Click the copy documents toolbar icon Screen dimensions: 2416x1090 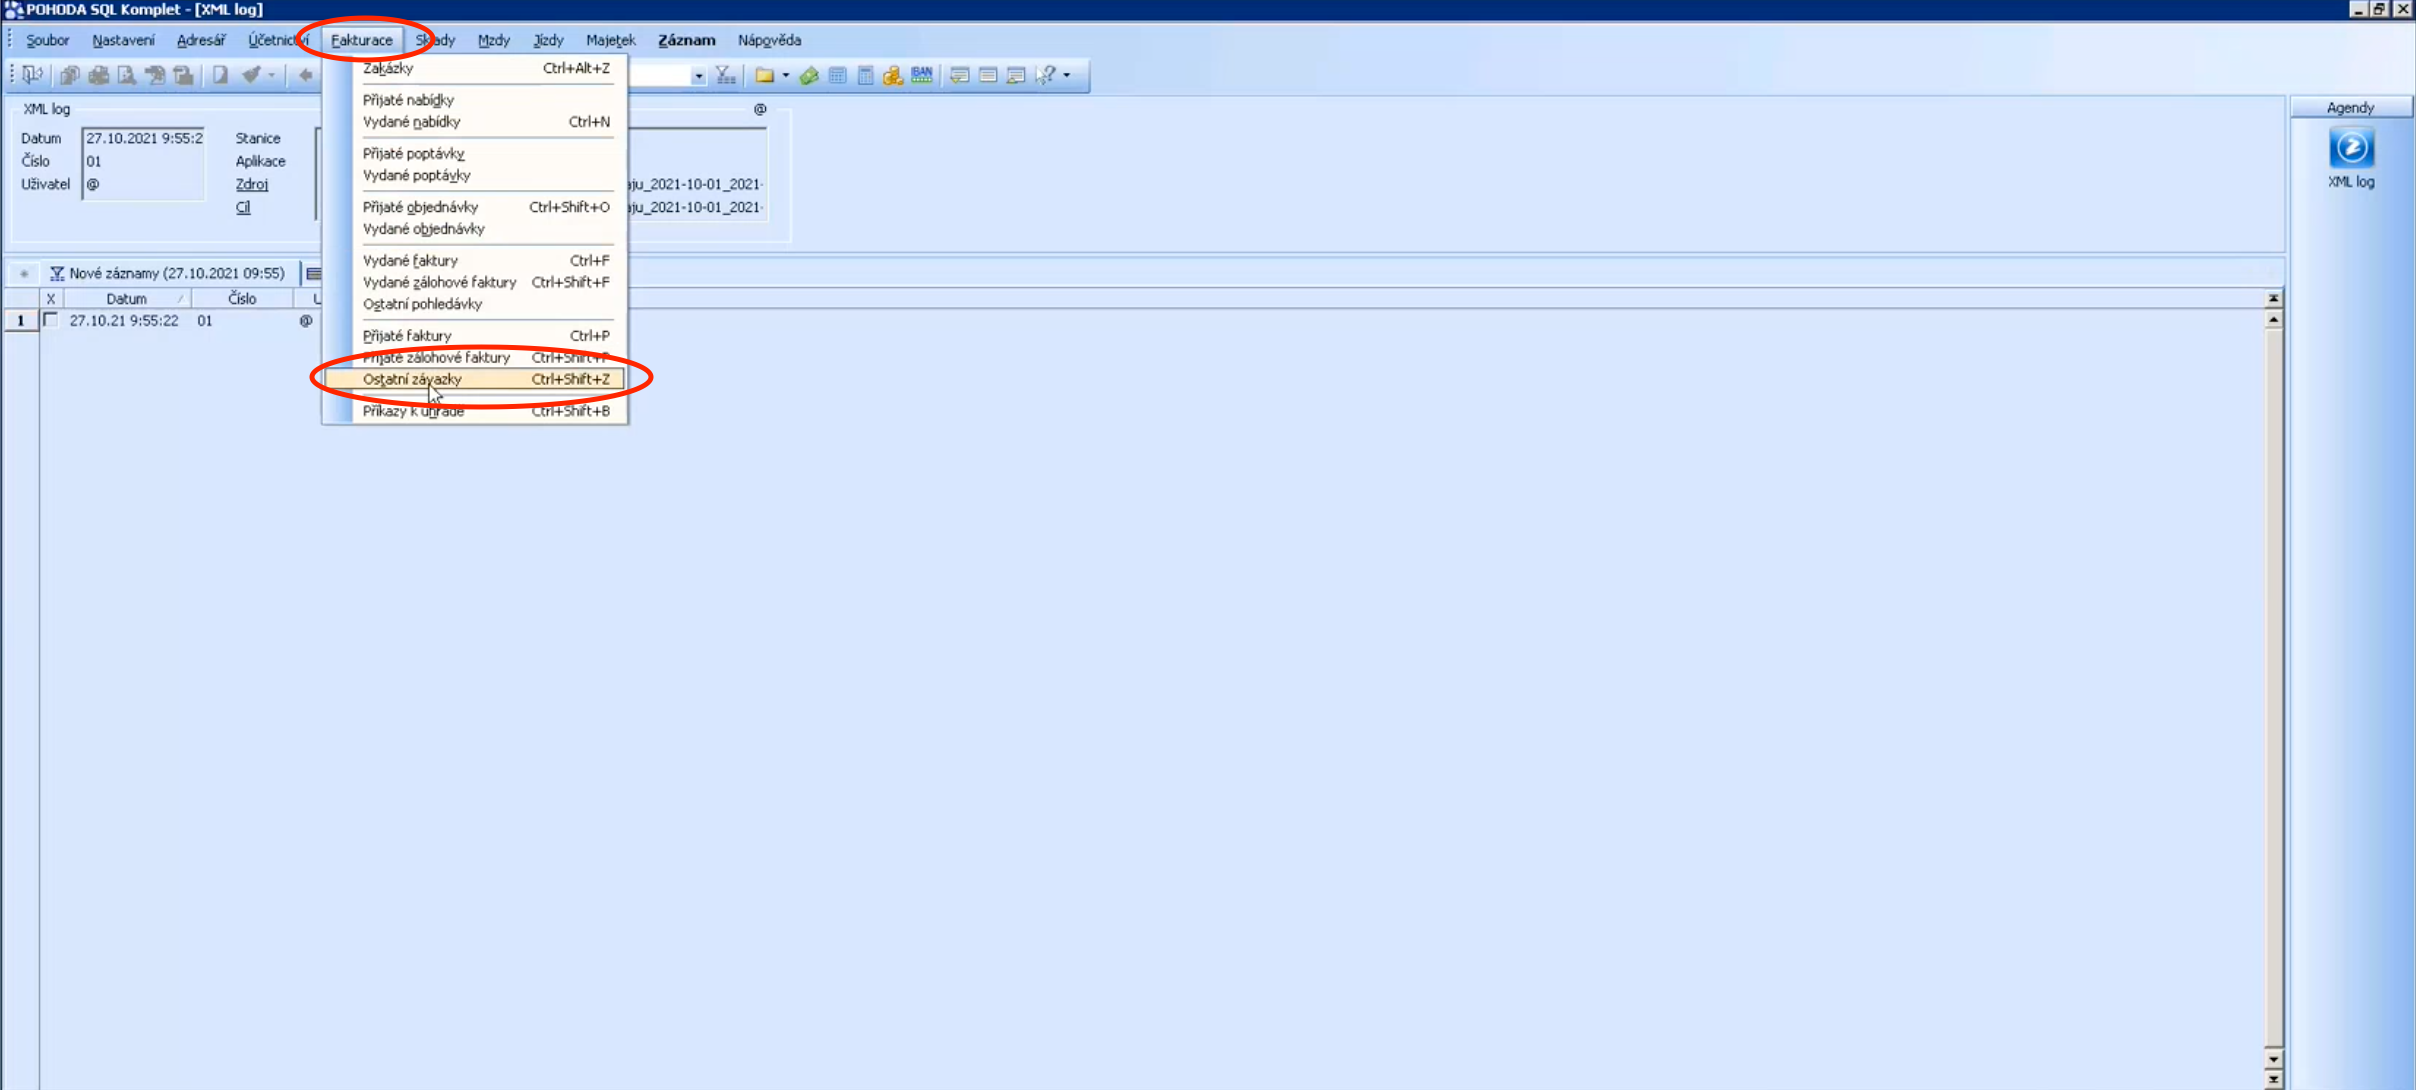tap(69, 75)
